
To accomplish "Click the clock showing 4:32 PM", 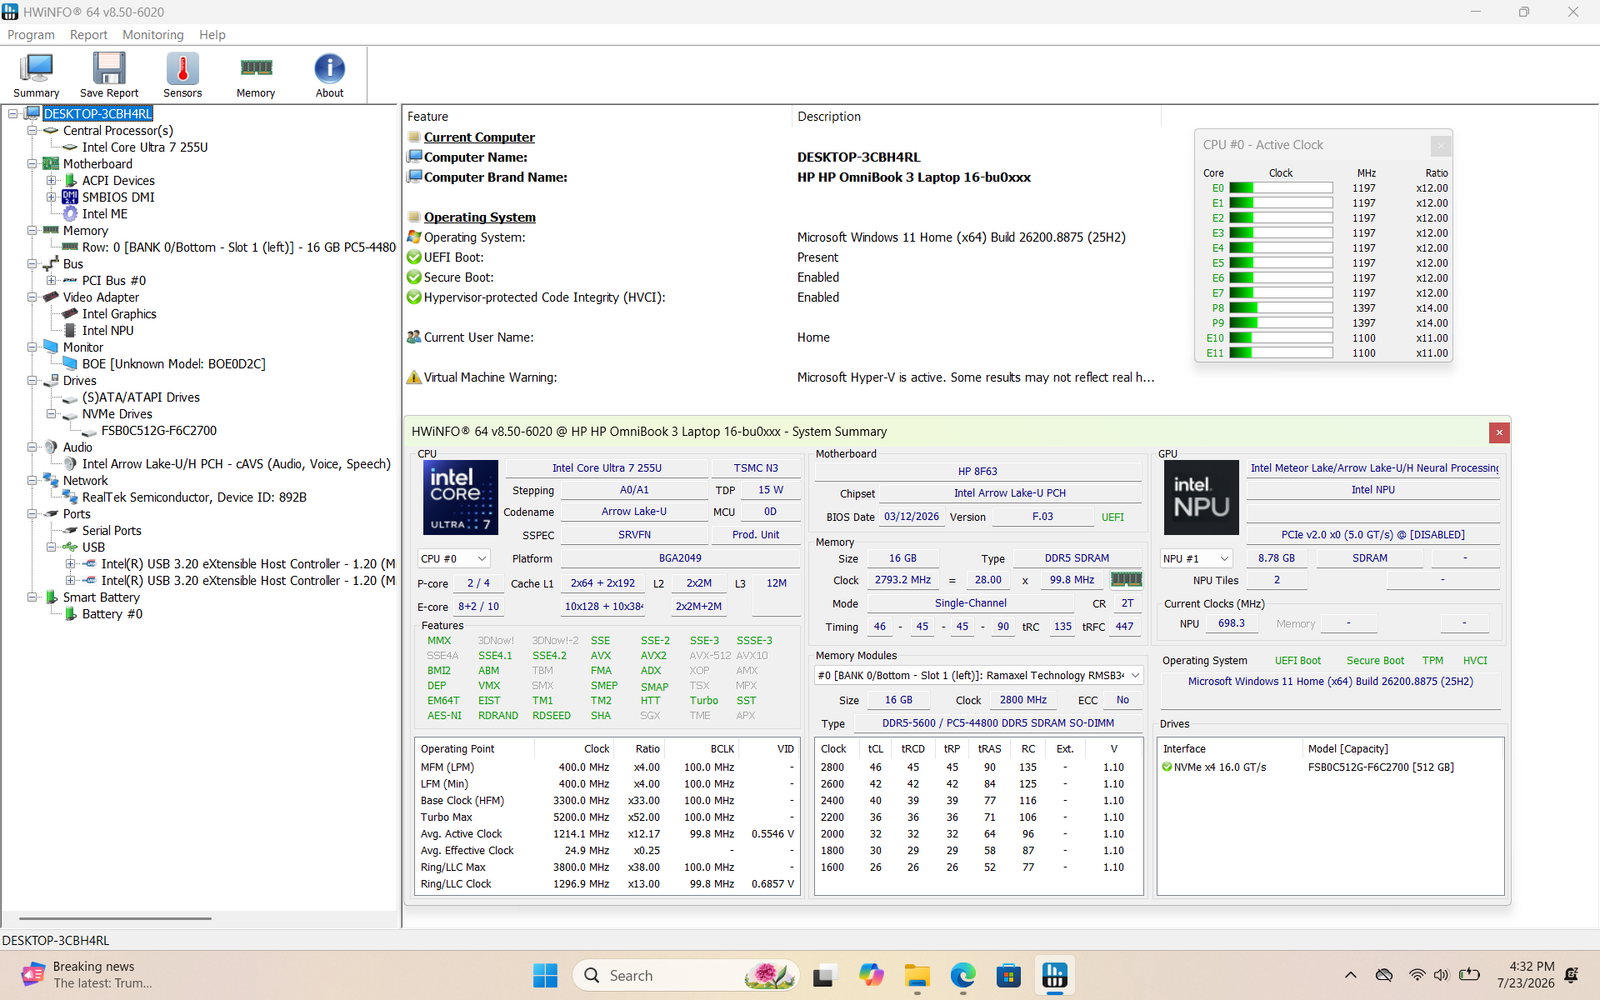I will [1526, 975].
